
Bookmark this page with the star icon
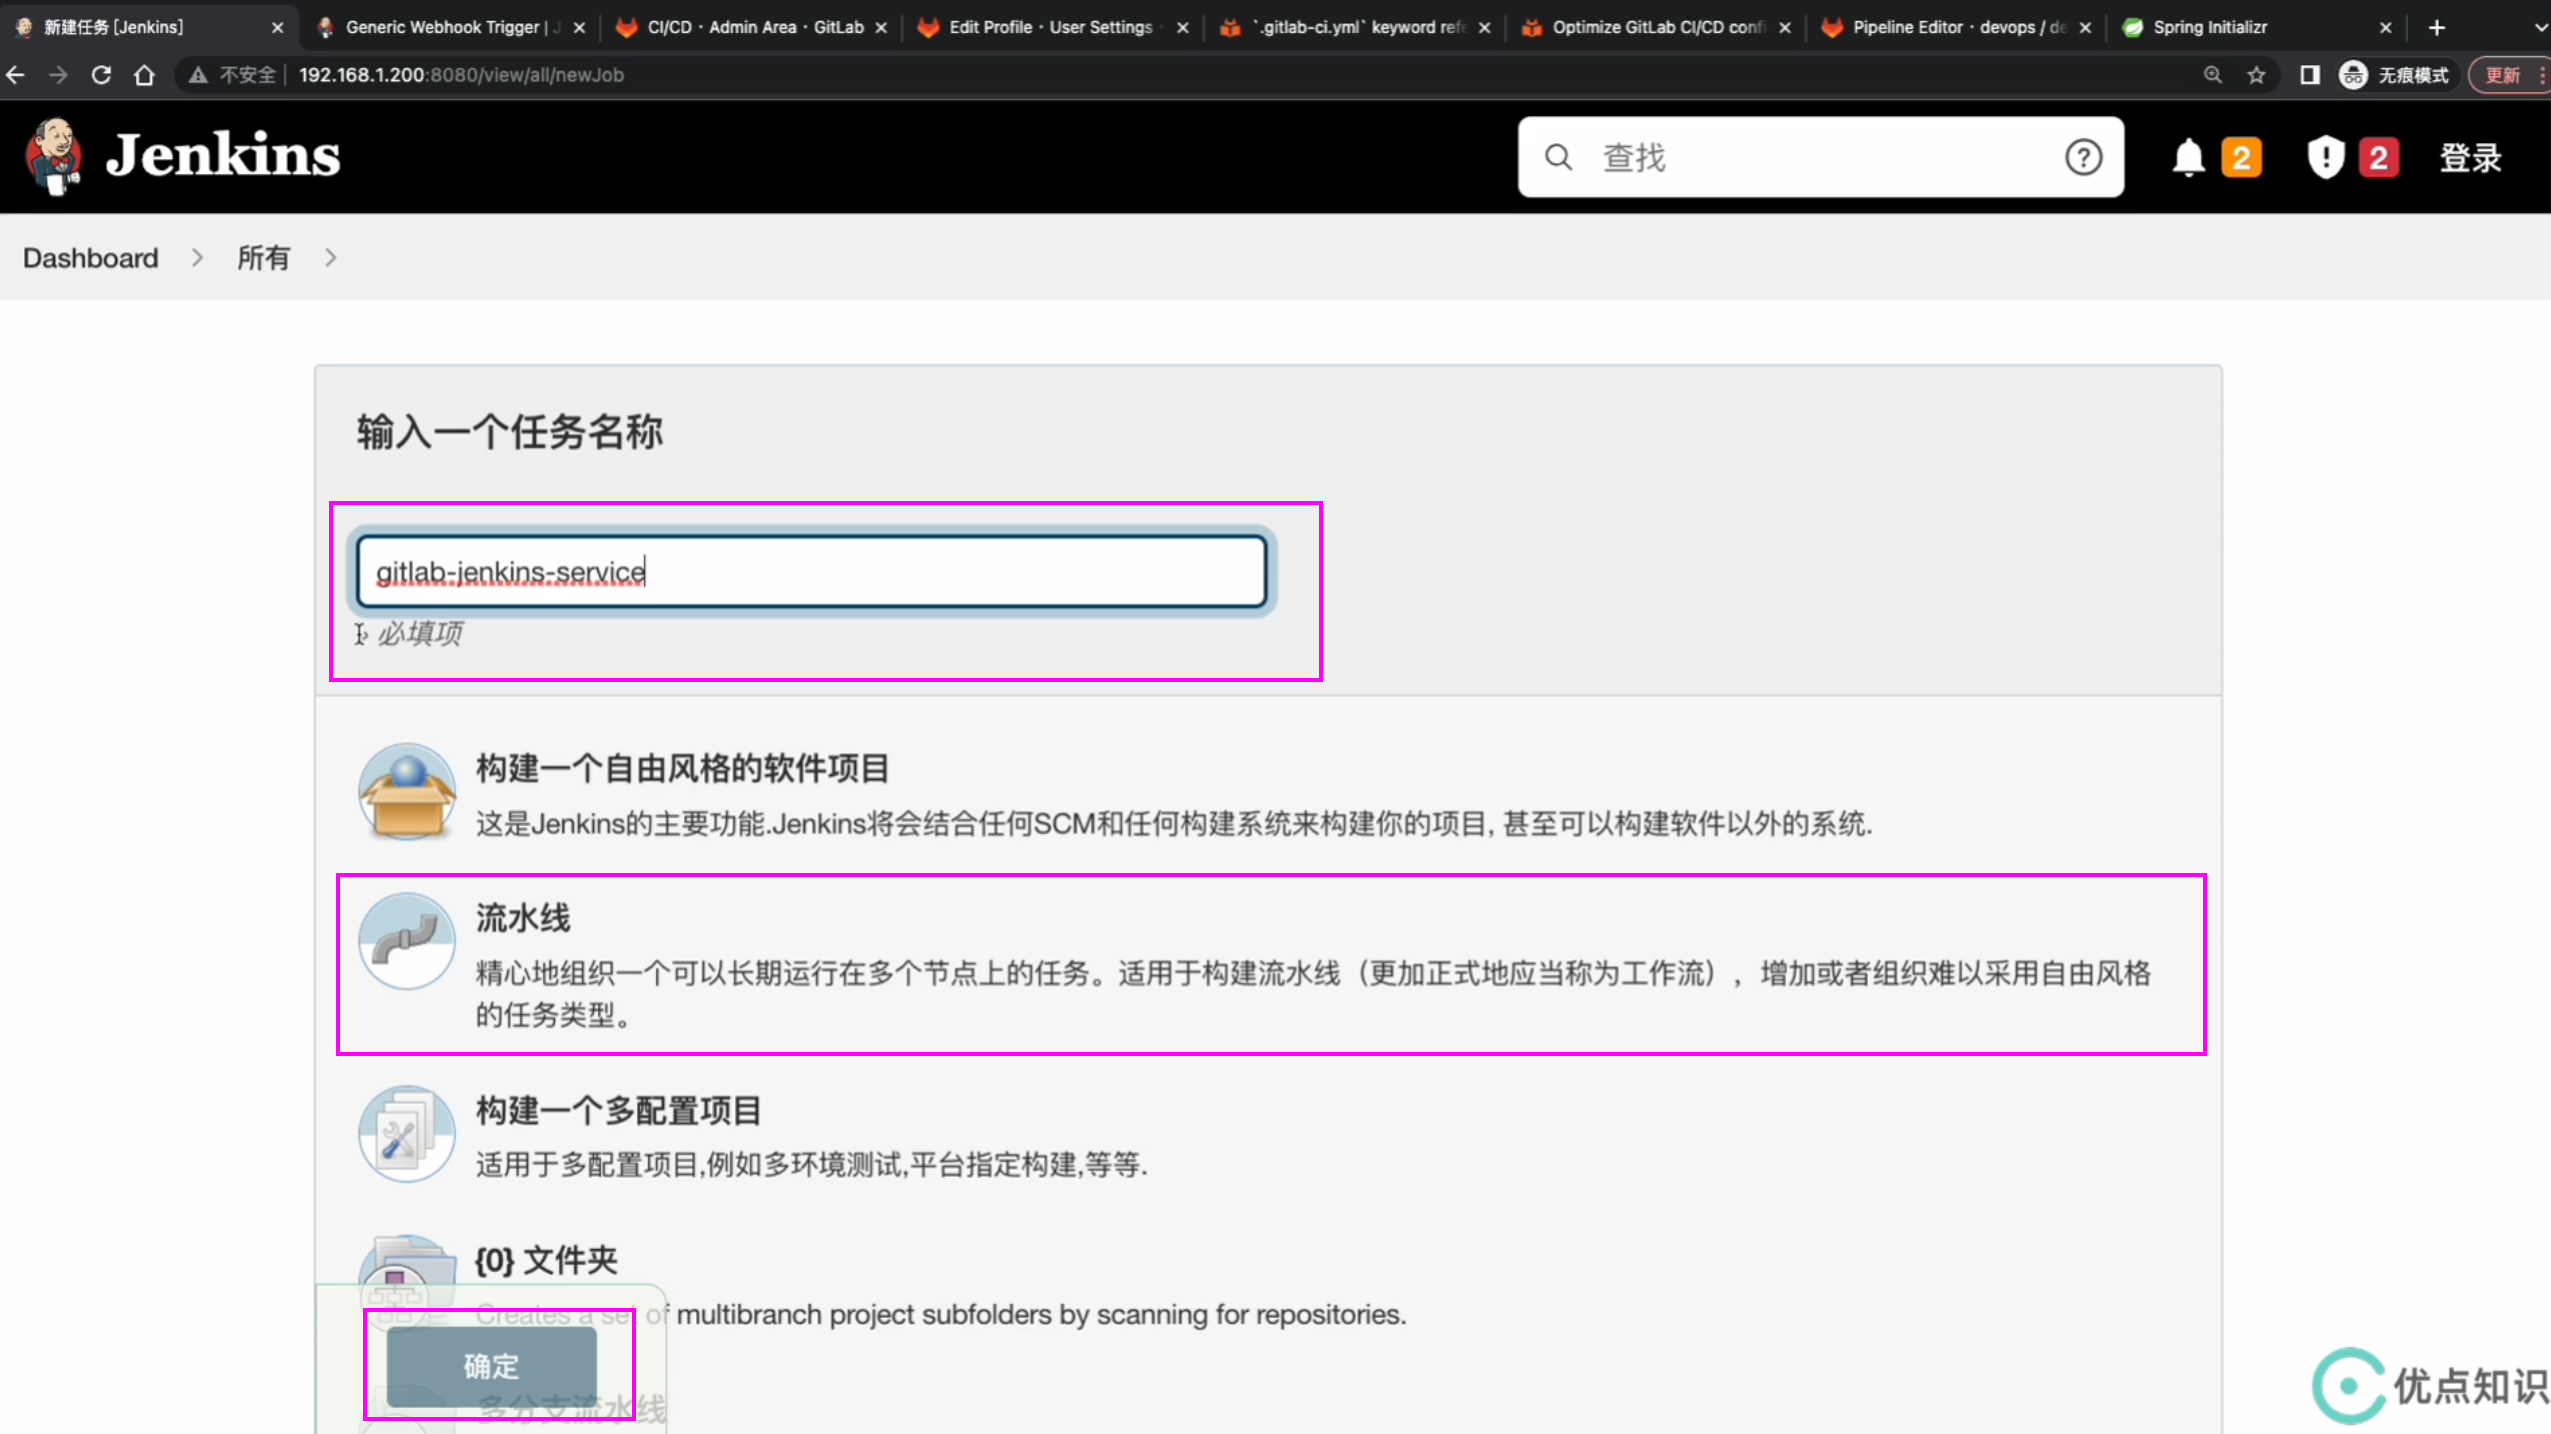click(x=2256, y=75)
